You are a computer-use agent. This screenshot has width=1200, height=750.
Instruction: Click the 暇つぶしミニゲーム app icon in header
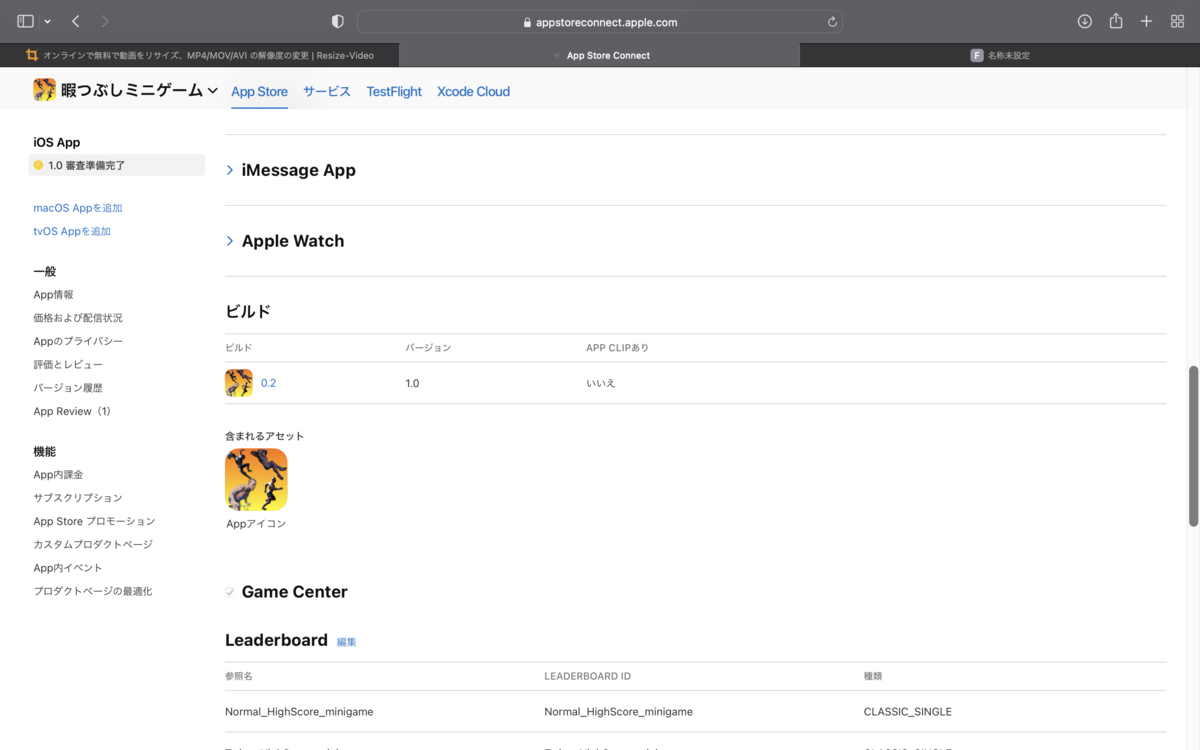(x=44, y=90)
